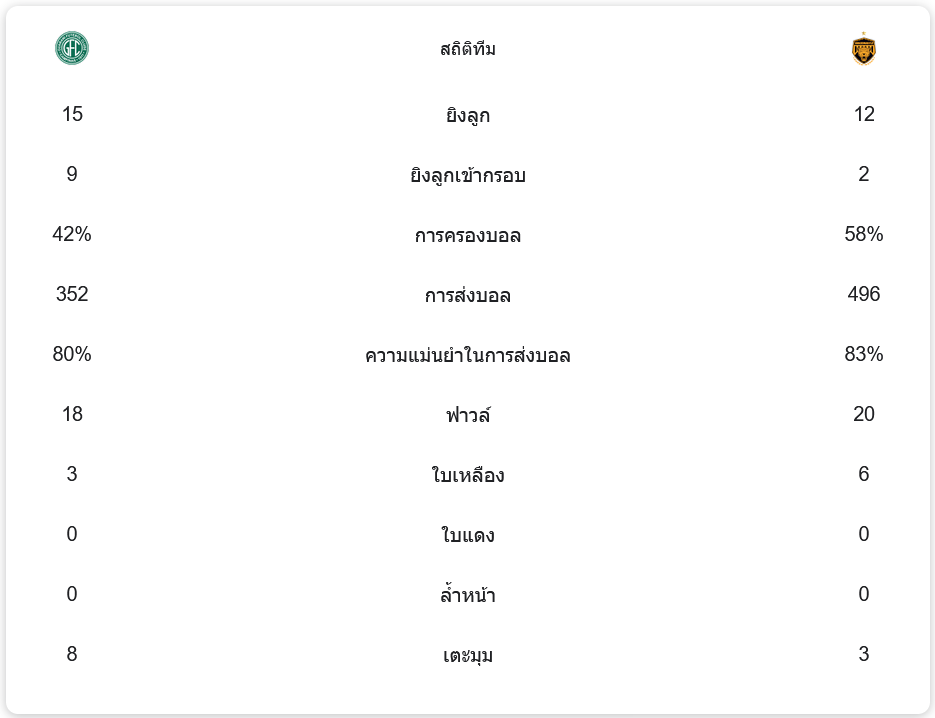
Task: Click the 58% possession value
Action: pyautogui.click(x=864, y=234)
